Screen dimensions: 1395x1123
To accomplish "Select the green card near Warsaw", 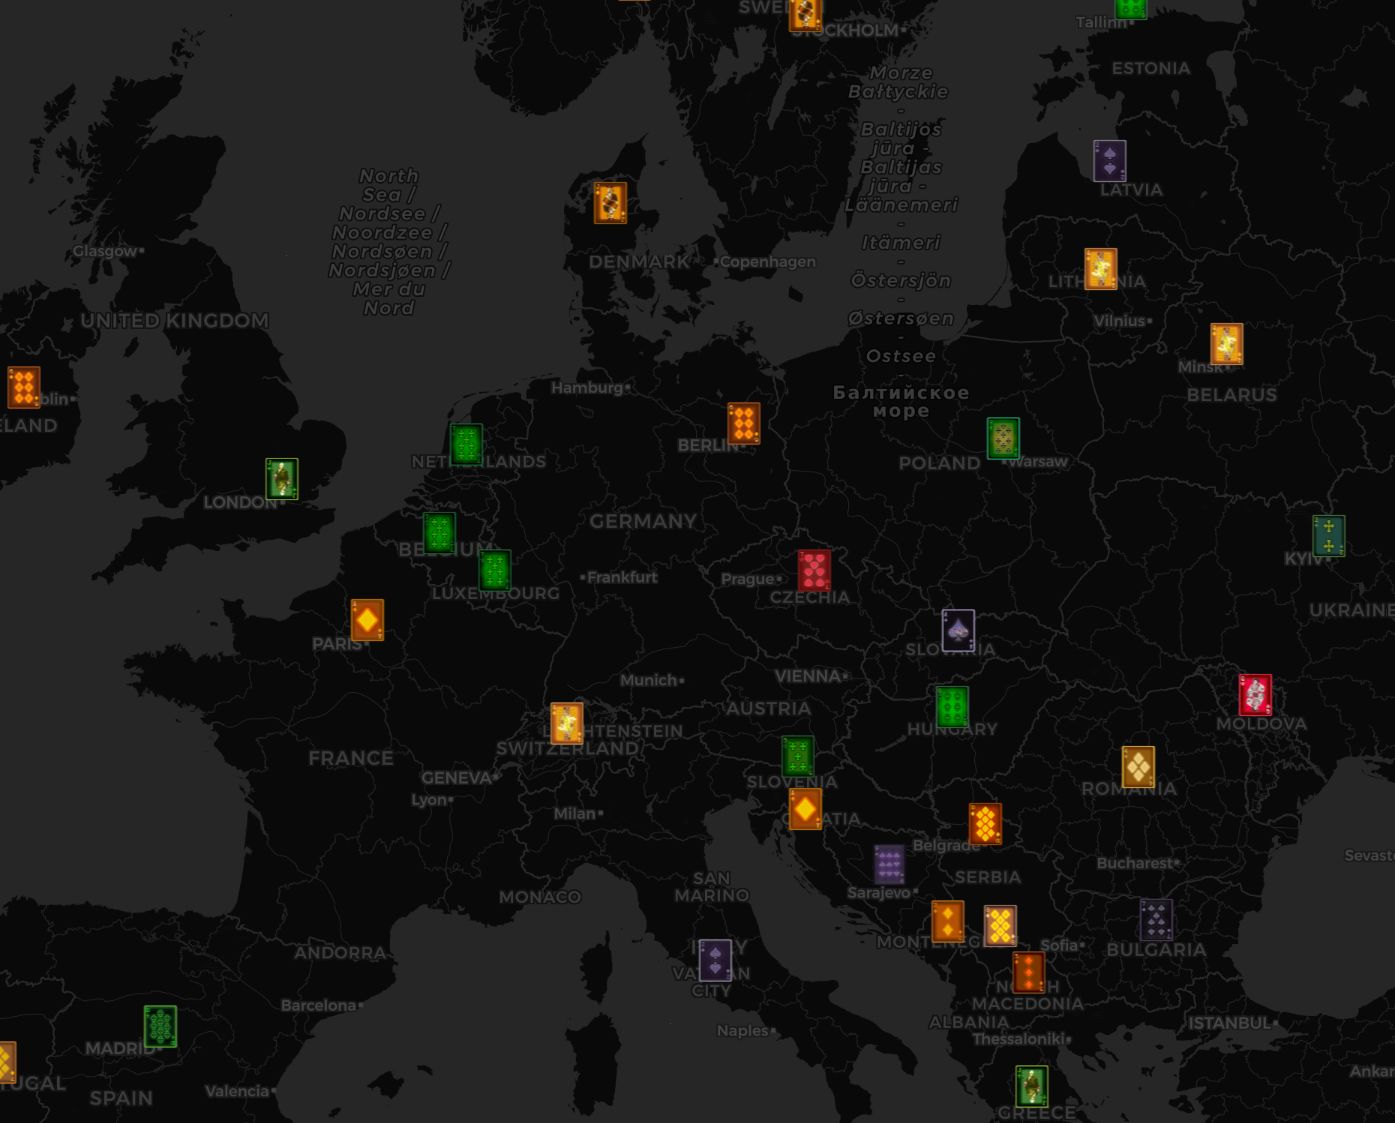I will click(1003, 439).
